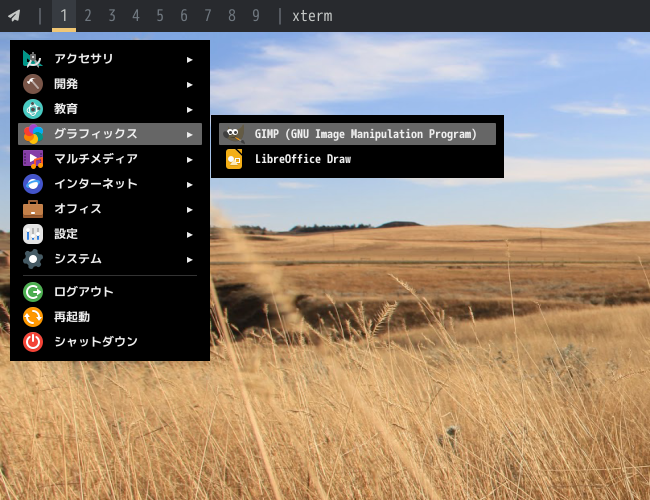Expand インターネット submenu arrow

(189, 185)
